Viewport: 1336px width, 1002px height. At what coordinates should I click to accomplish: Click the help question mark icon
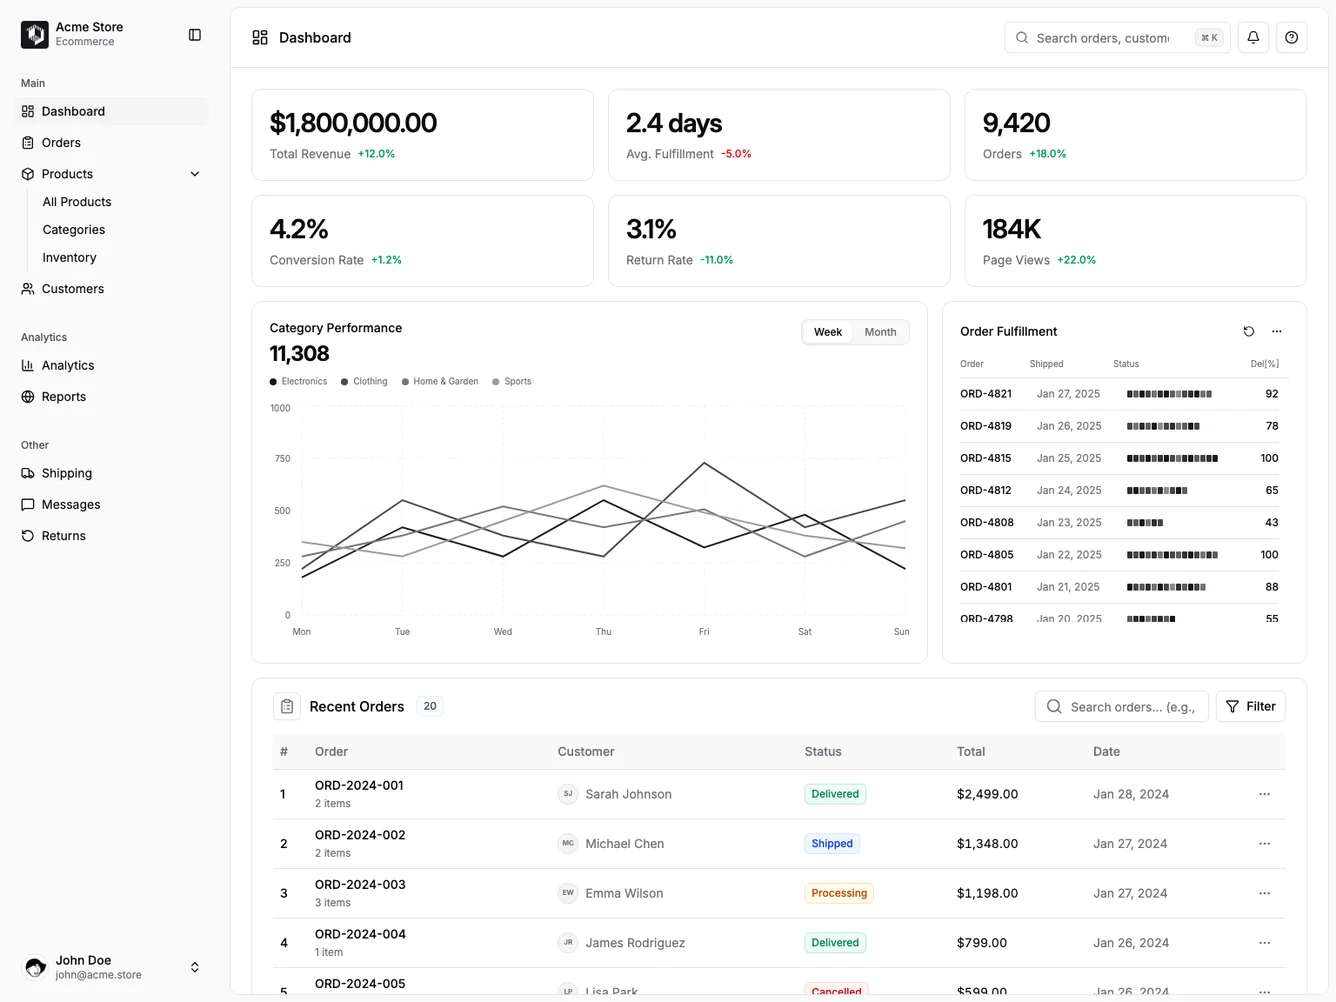1290,37
